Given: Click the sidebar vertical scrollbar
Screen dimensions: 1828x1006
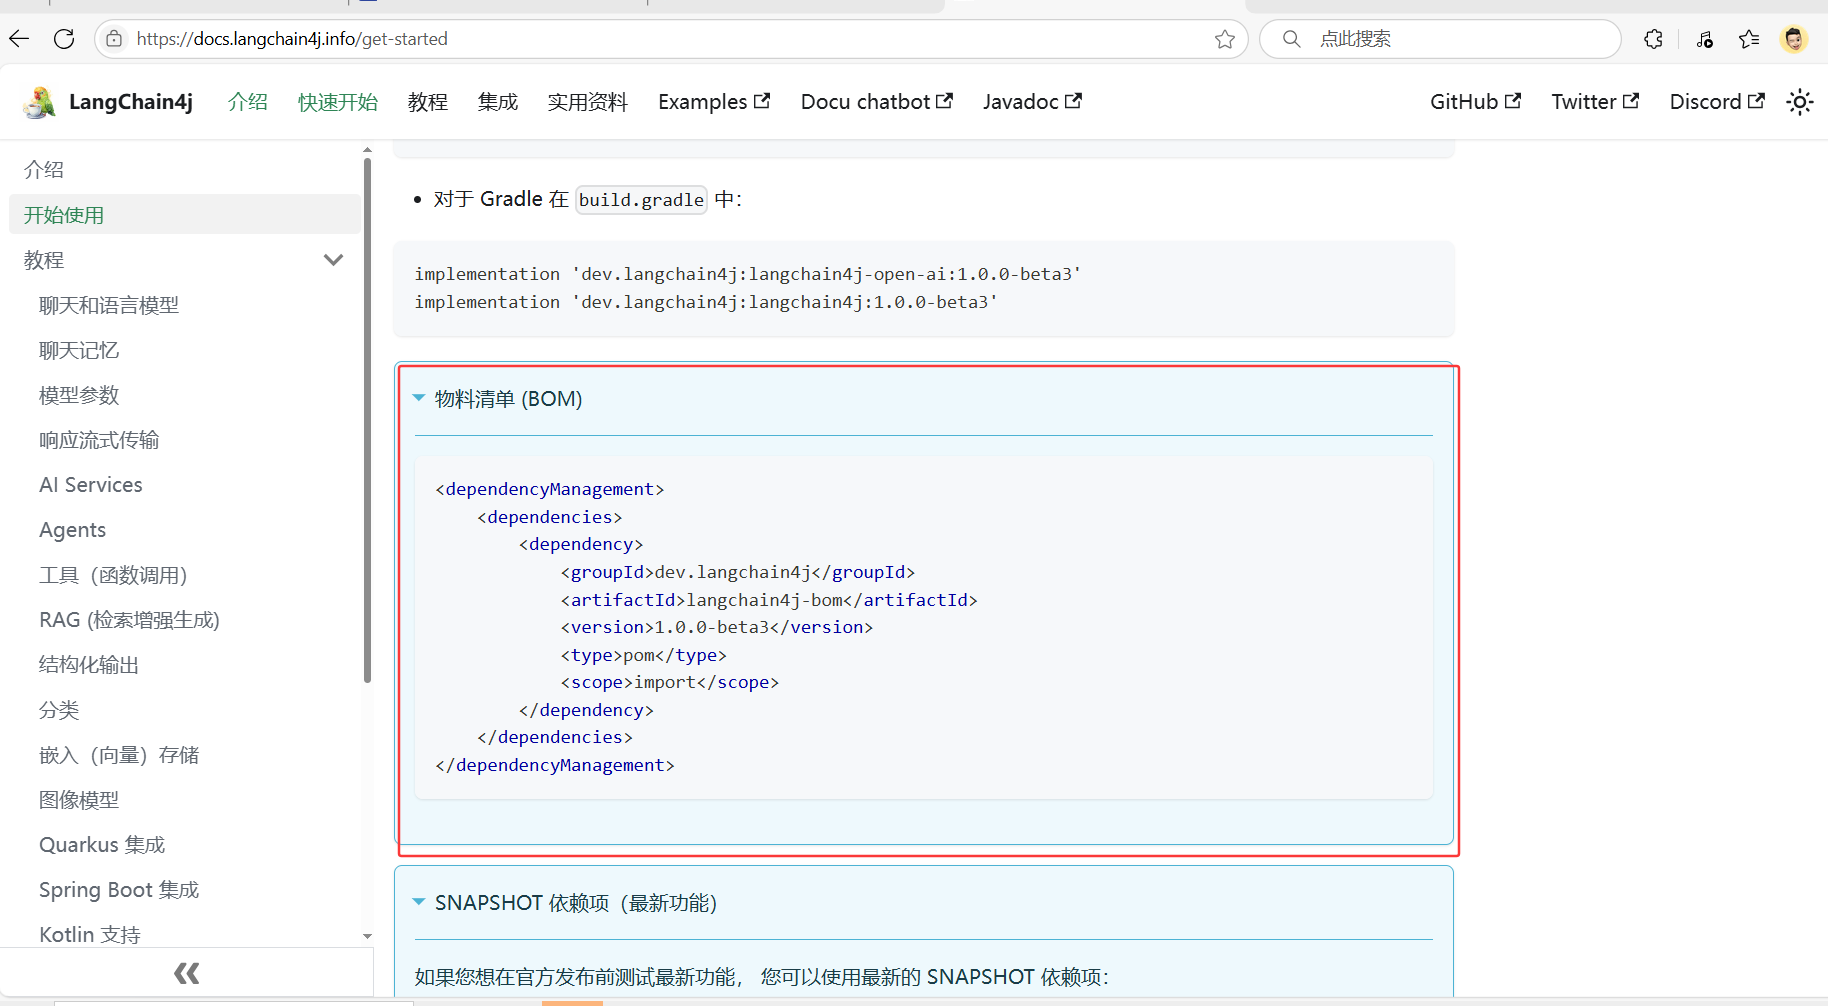Looking at the screenshot, I should click(367, 420).
